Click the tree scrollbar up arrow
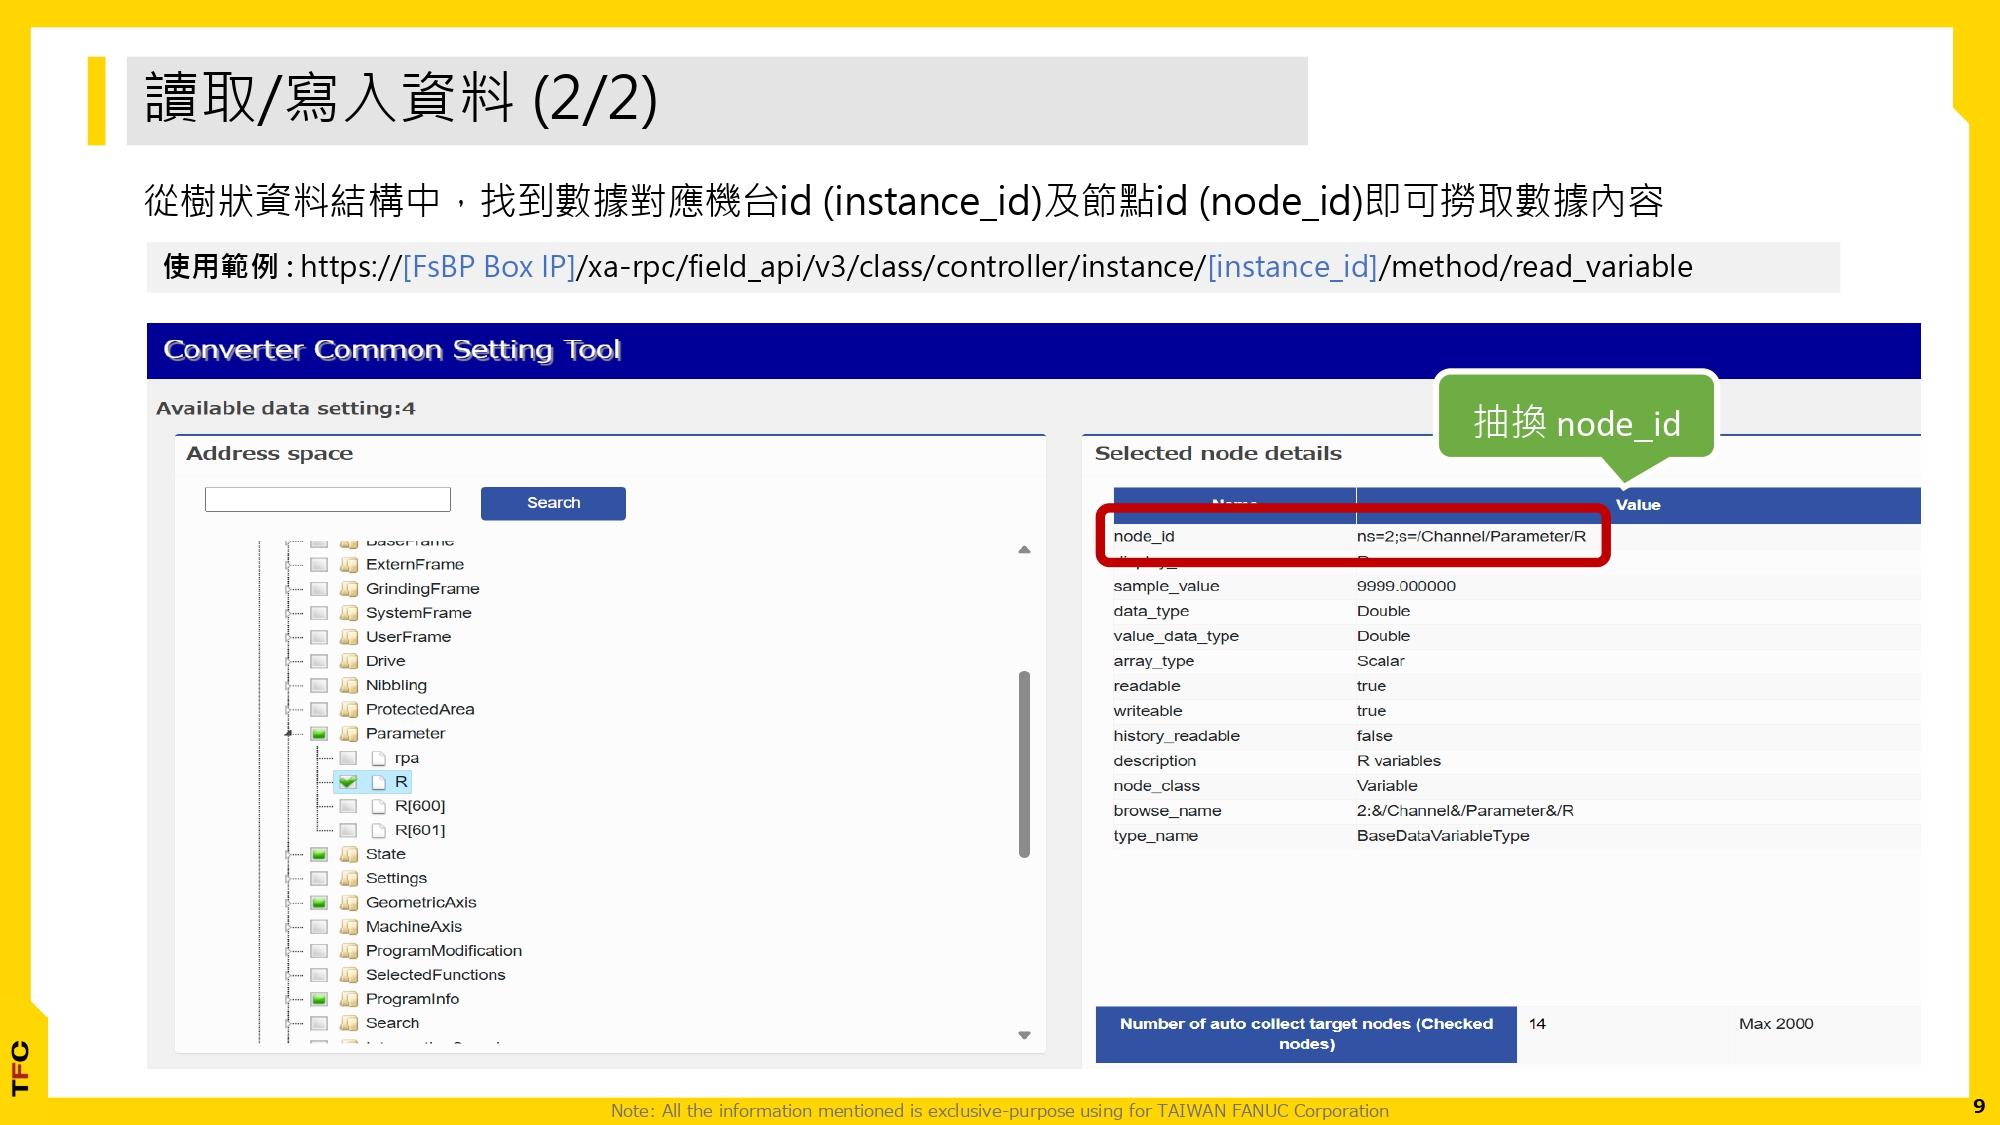Screen dimensions: 2000x1125 pos(1024,549)
